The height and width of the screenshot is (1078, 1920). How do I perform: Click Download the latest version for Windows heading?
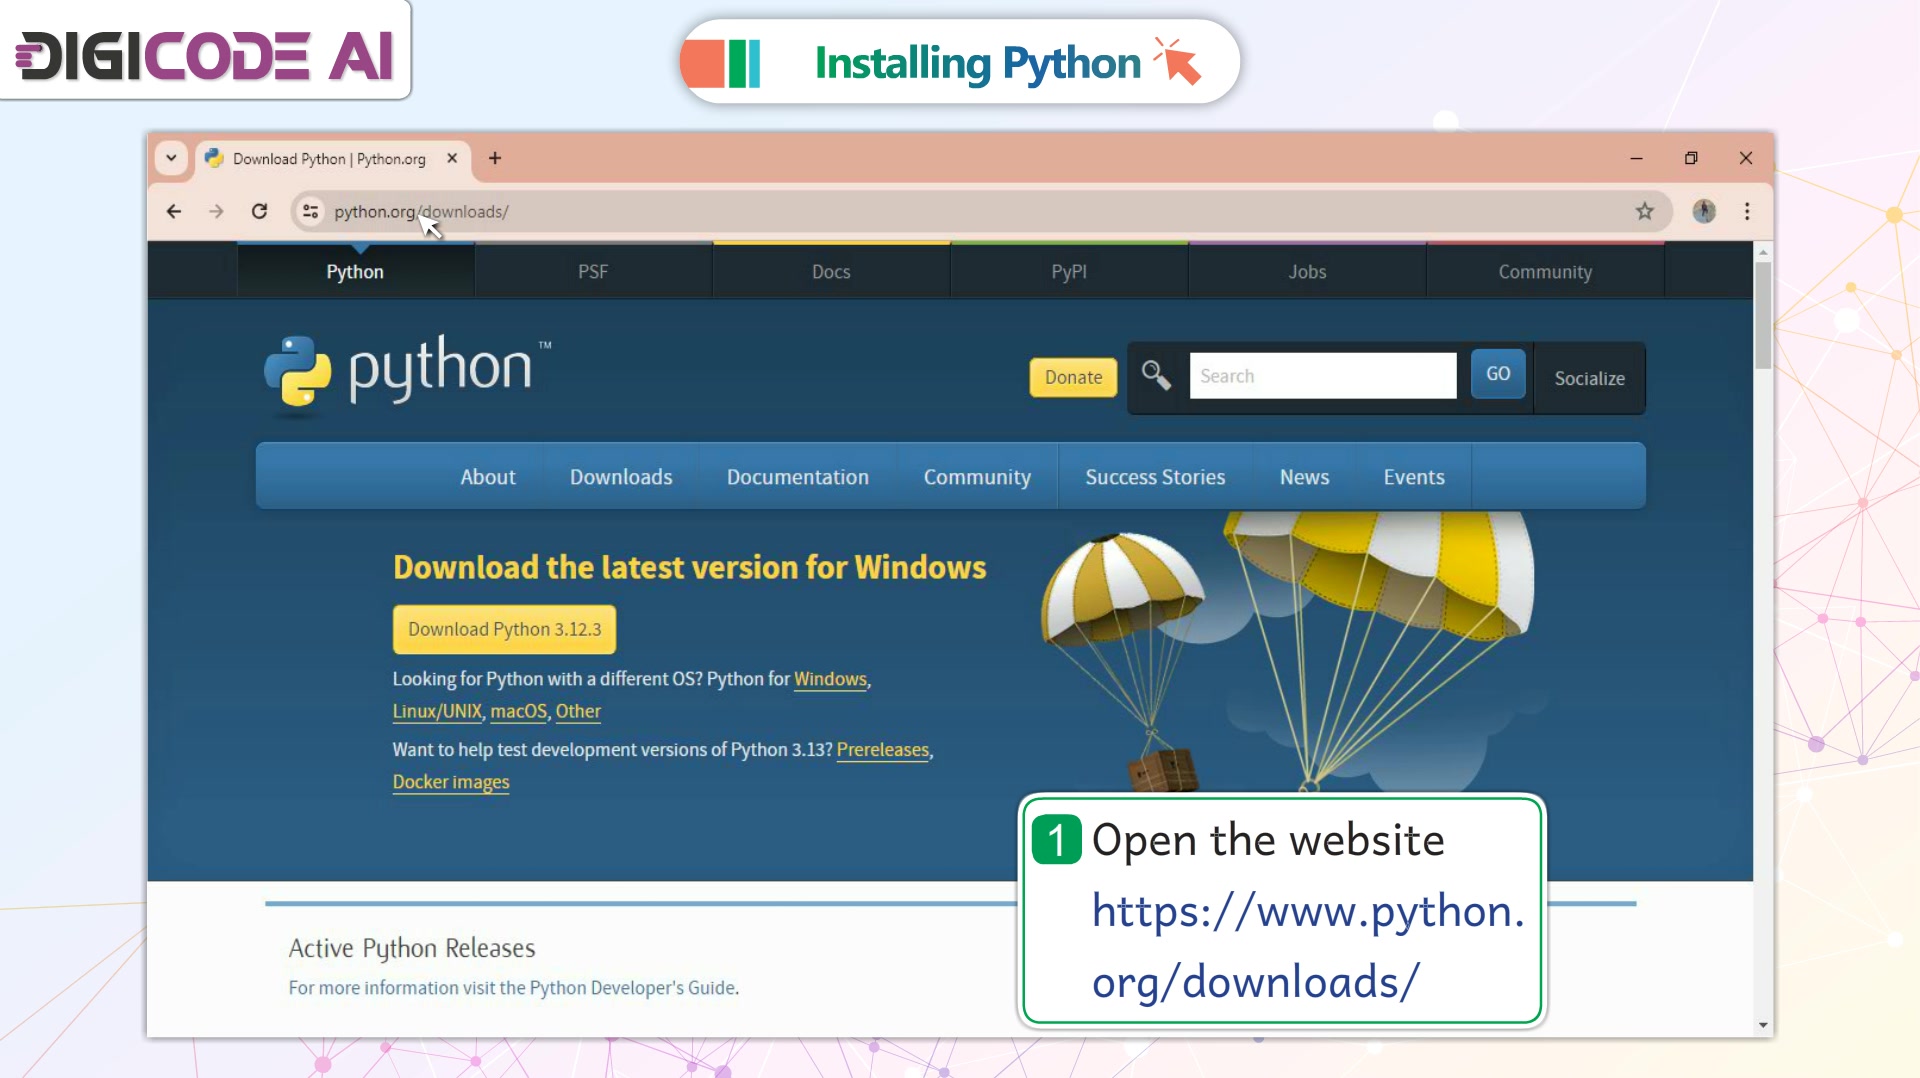coord(690,567)
